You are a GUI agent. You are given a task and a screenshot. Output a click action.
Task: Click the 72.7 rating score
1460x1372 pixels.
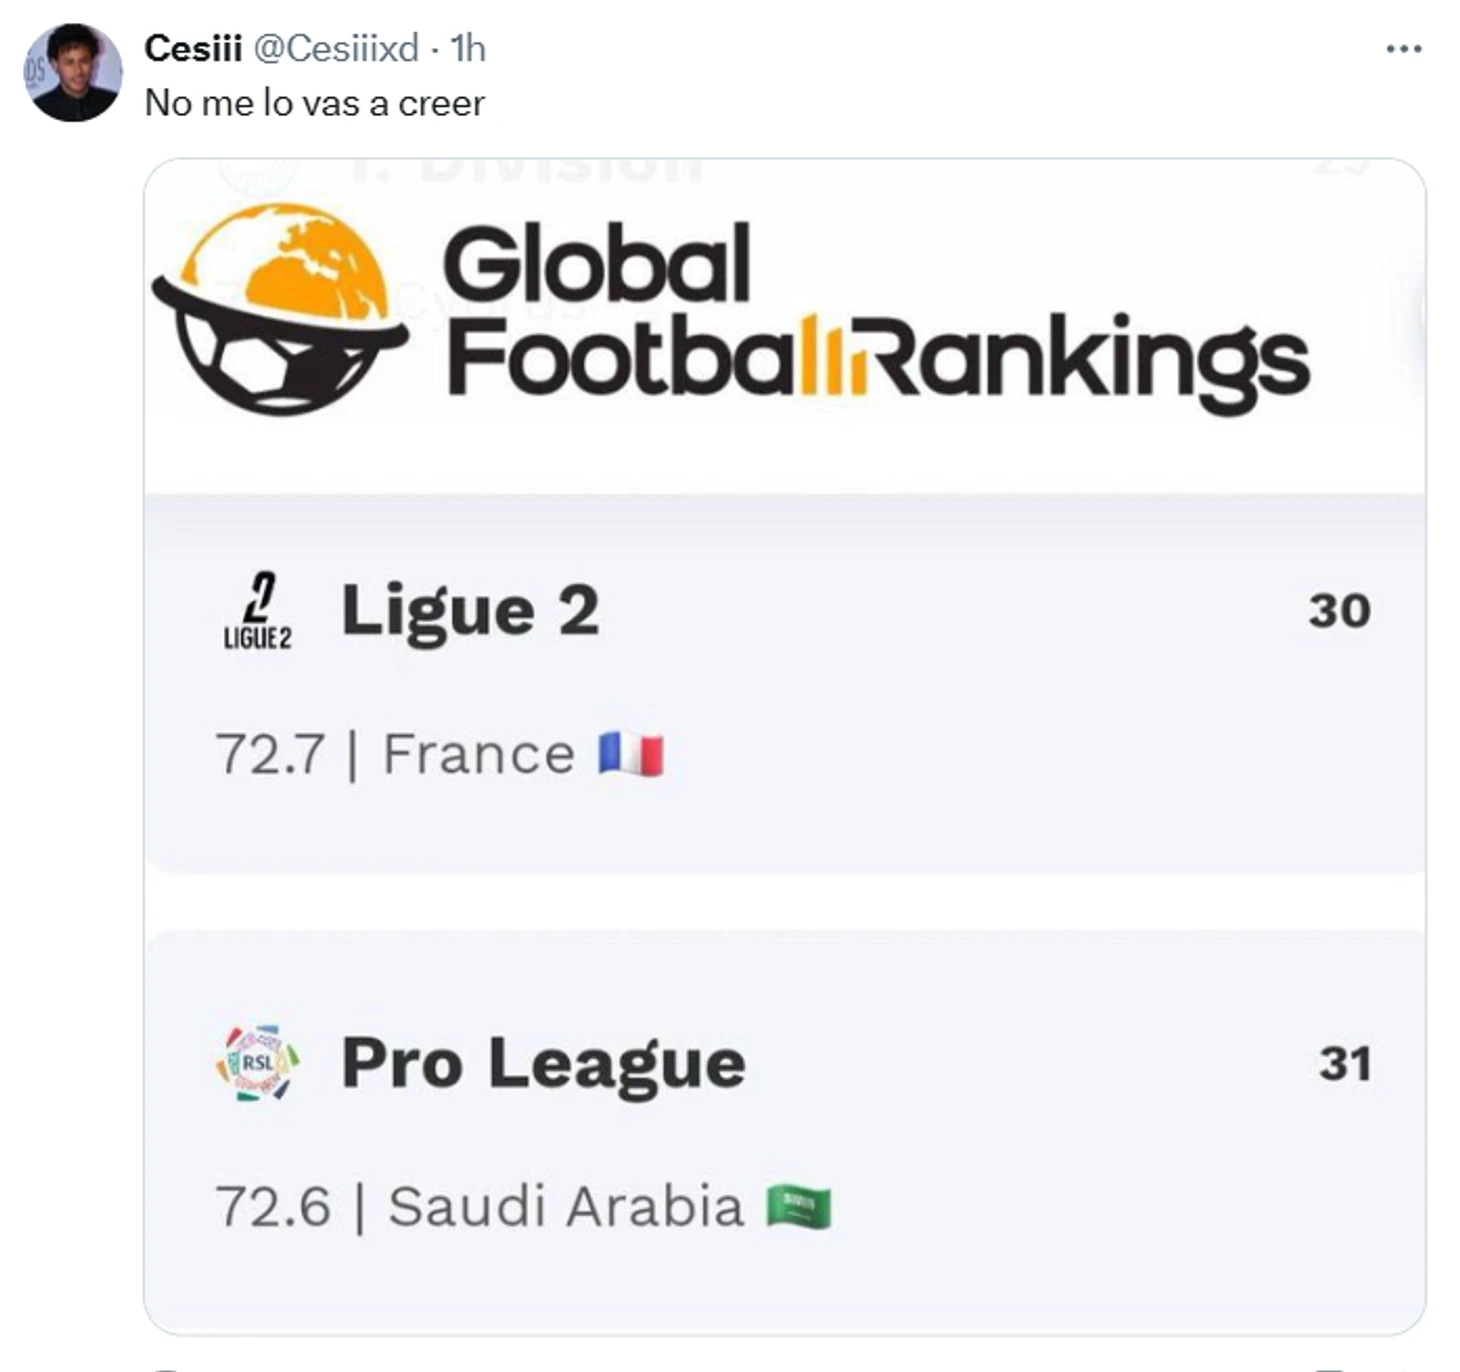(270, 754)
